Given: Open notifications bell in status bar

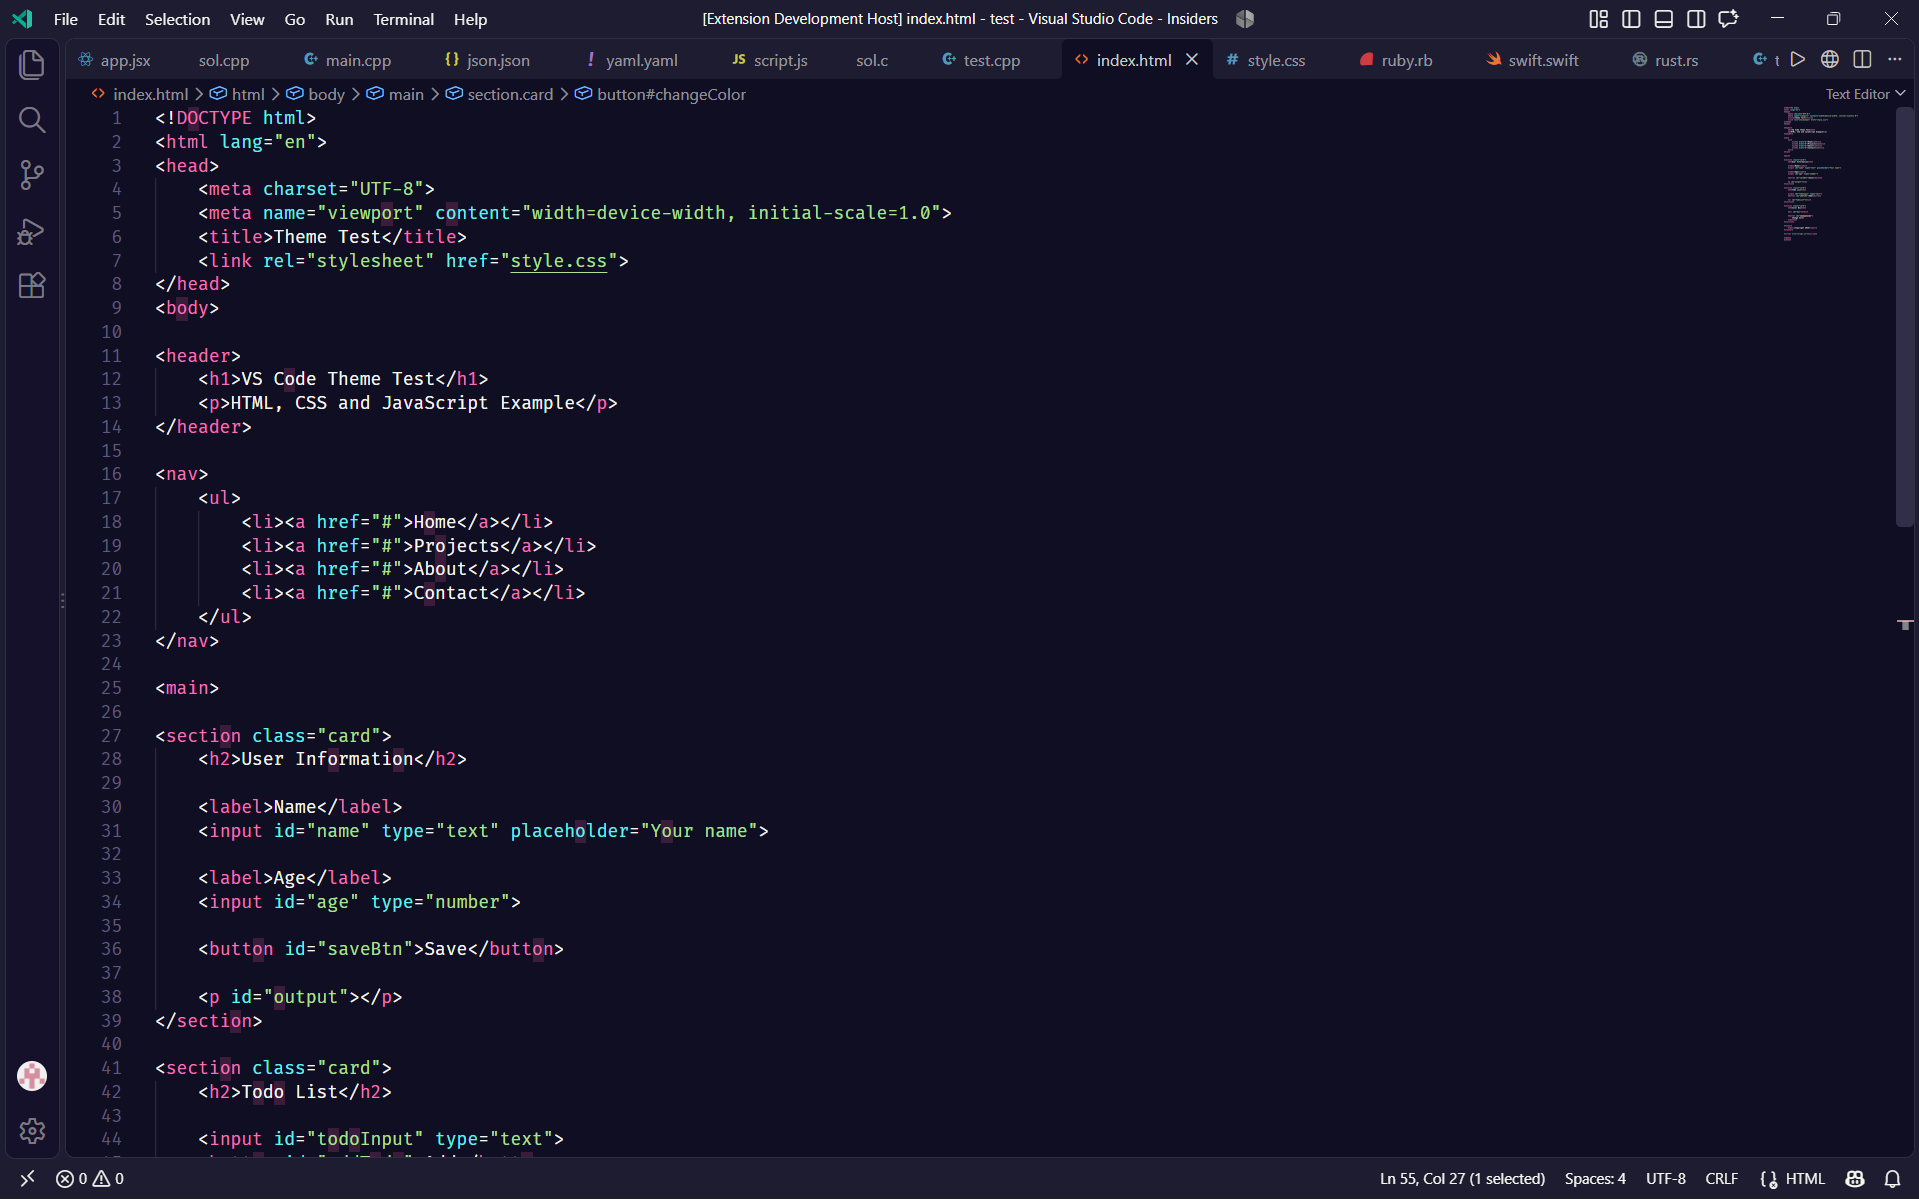Looking at the screenshot, I should click(1893, 1179).
